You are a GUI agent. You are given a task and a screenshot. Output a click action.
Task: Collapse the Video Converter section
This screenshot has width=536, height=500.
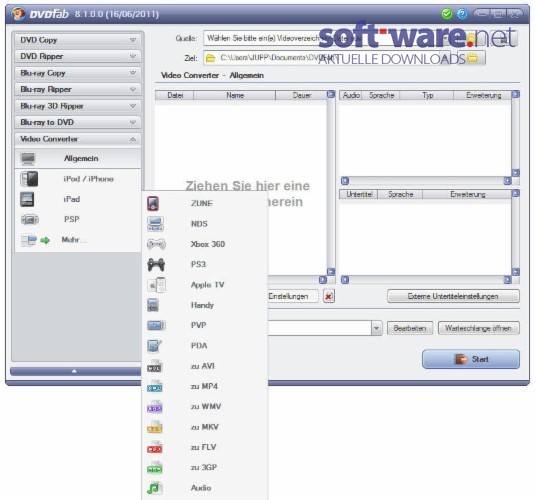78,139
